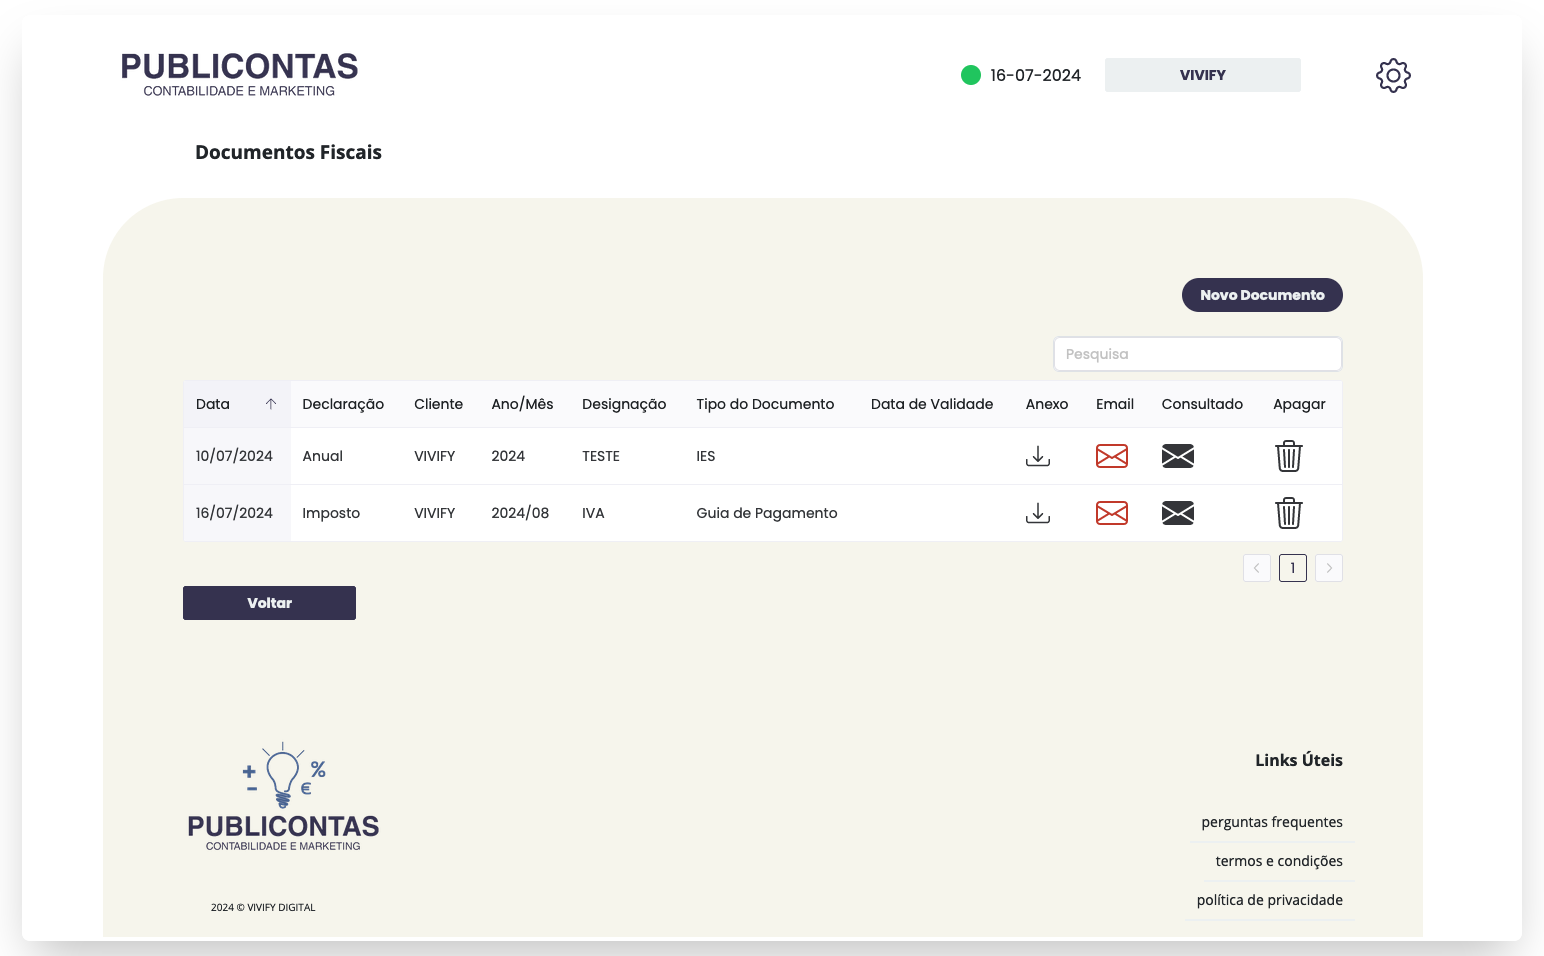Screen dimensions: 1544x956
Task: Open settings with the gear icon
Action: tap(1393, 75)
